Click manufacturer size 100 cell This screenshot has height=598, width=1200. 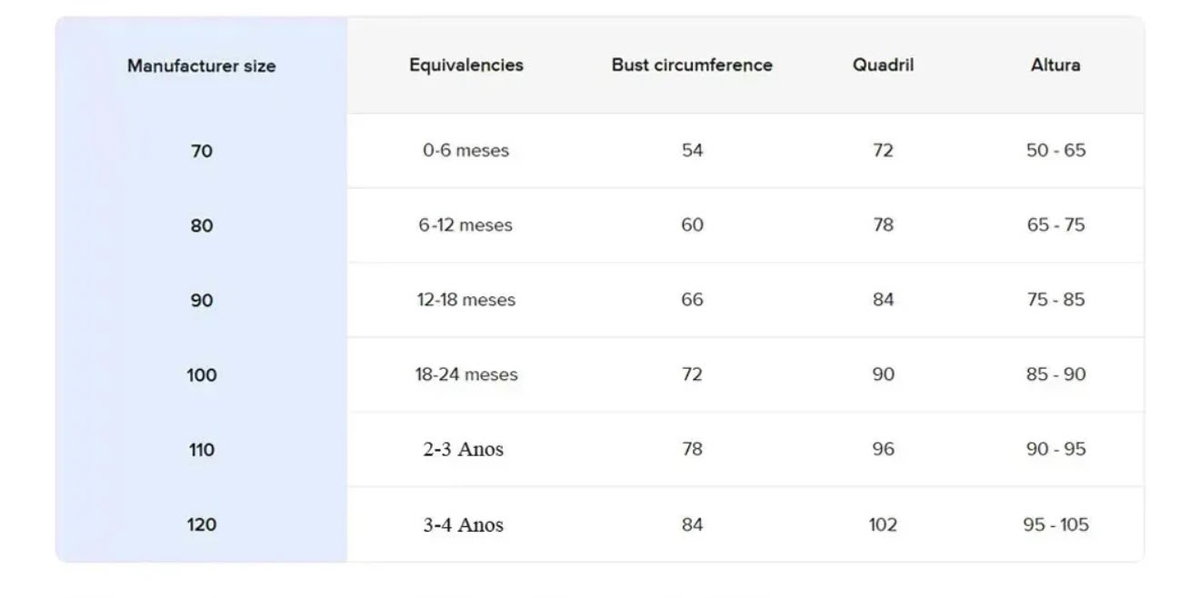[x=201, y=375]
